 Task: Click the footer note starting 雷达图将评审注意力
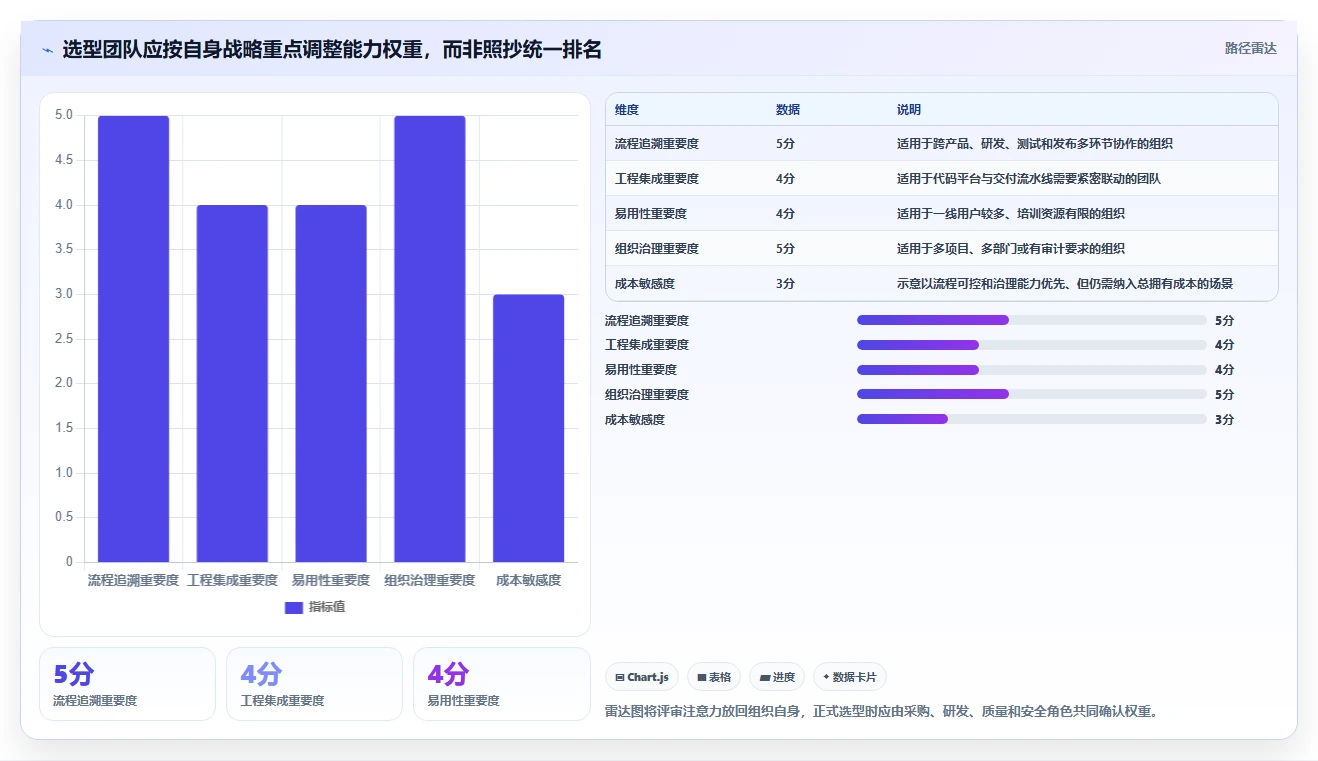[x=882, y=712]
